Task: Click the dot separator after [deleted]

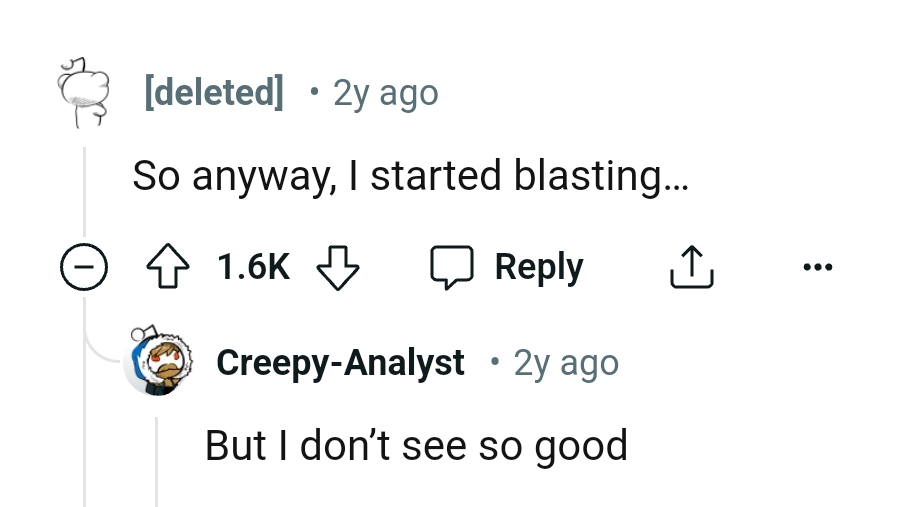Action: [314, 93]
